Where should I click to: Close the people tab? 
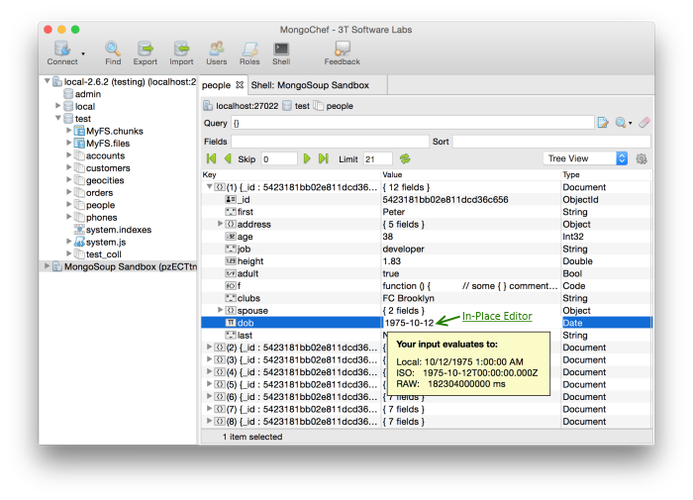(240, 84)
